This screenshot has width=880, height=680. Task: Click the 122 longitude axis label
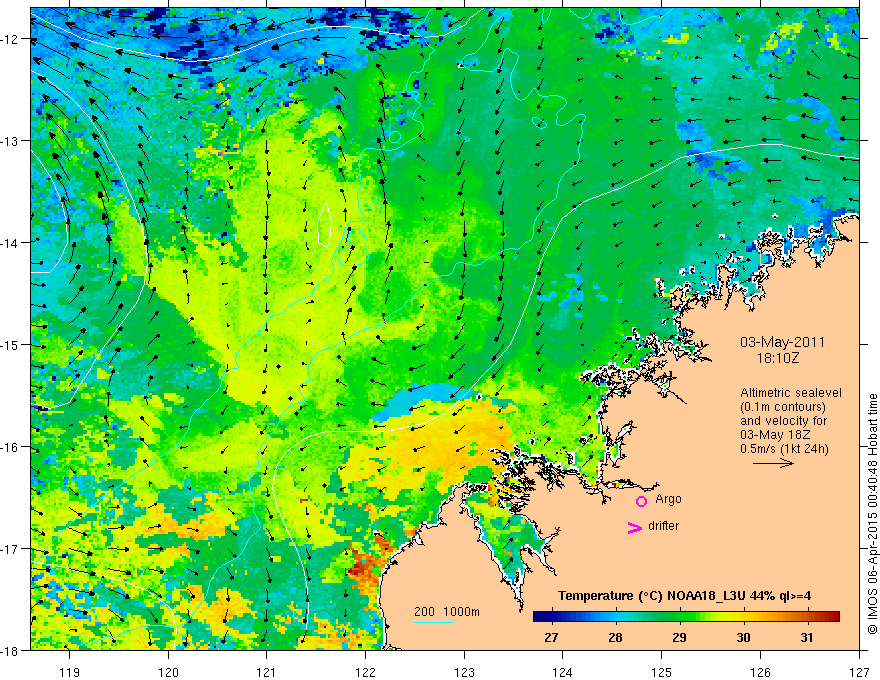[365, 672]
